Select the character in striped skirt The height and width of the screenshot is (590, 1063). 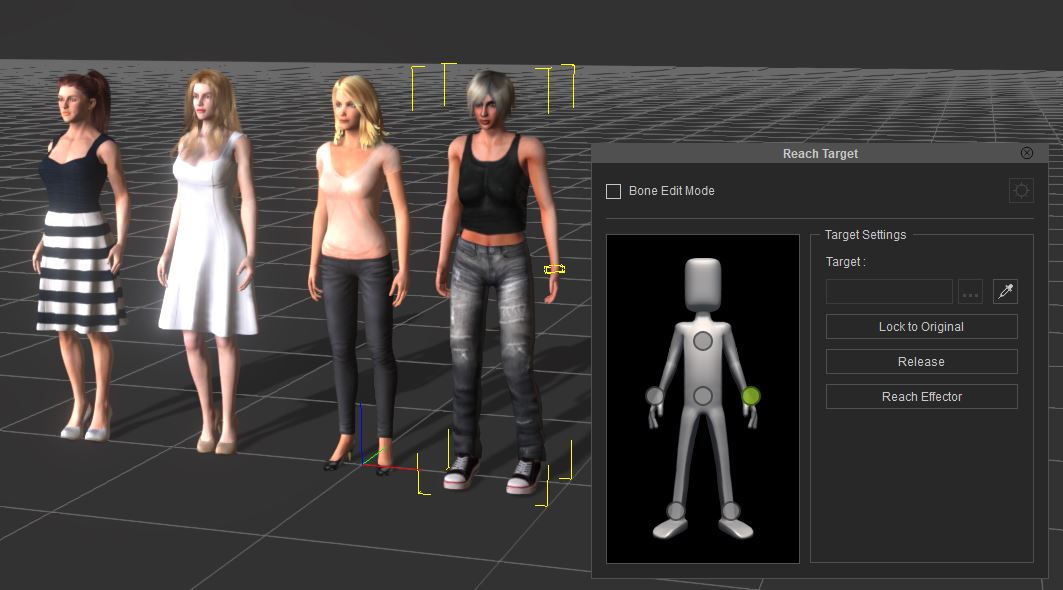tap(80, 240)
